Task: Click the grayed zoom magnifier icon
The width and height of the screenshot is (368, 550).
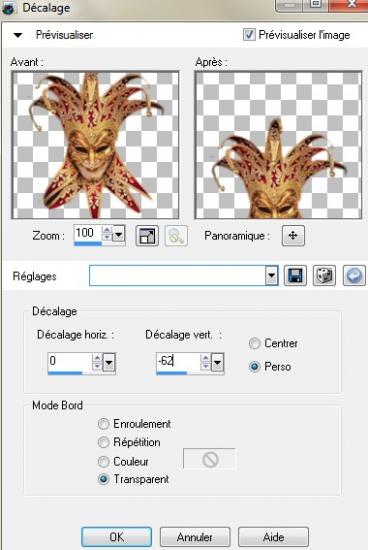Action: tap(176, 235)
